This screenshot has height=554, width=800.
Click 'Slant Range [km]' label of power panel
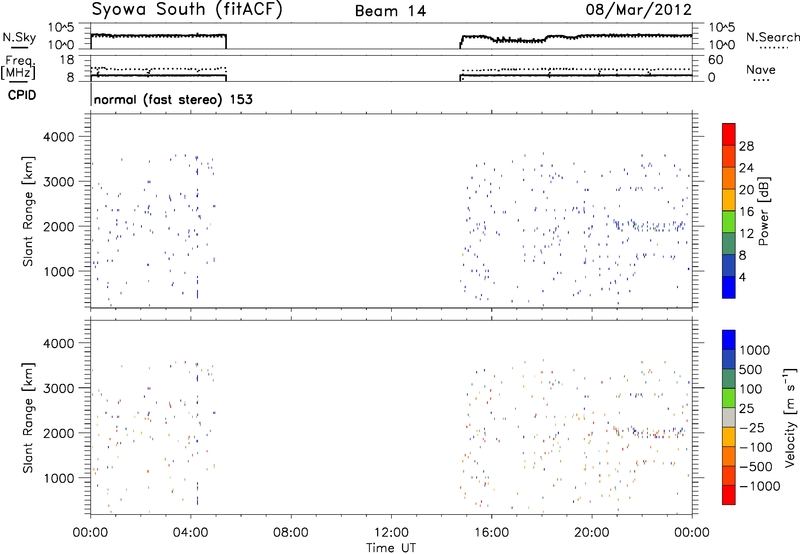click(28, 211)
